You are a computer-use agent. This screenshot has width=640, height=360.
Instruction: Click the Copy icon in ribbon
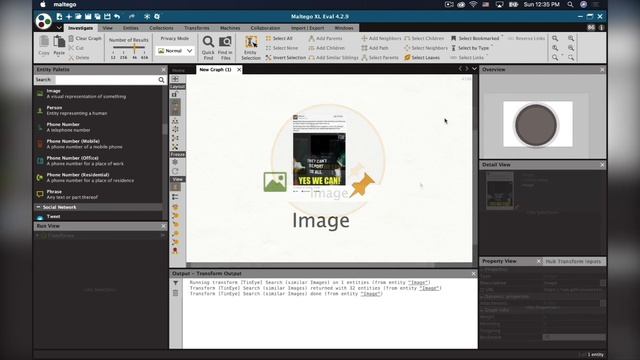[44, 42]
